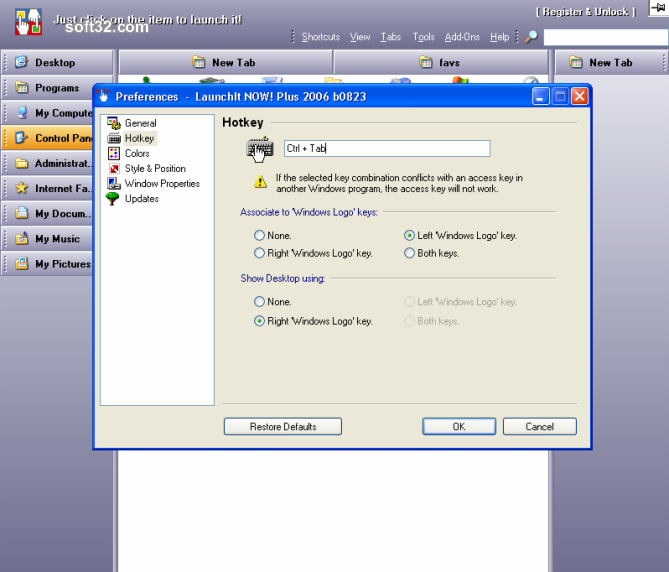Open the Tools menu
Image resolution: width=669 pixels, height=572 pixels.
point(423,37)
